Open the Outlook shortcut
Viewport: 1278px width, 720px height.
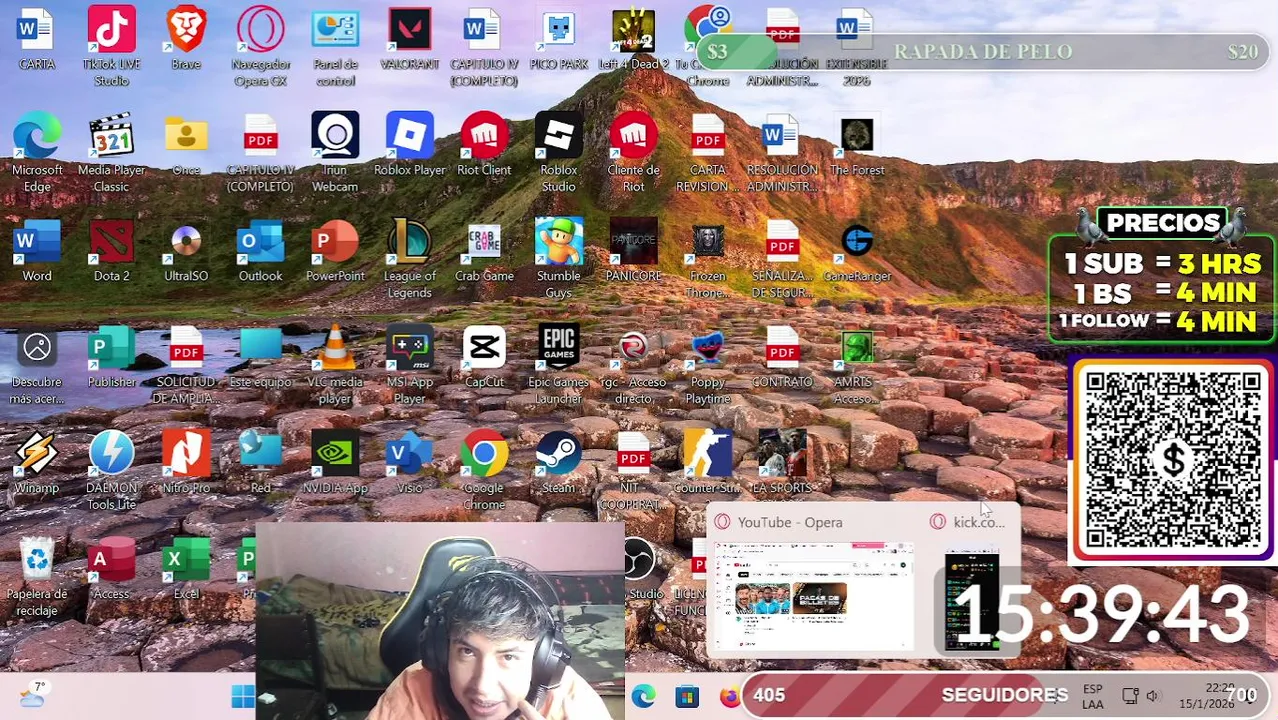260,252
